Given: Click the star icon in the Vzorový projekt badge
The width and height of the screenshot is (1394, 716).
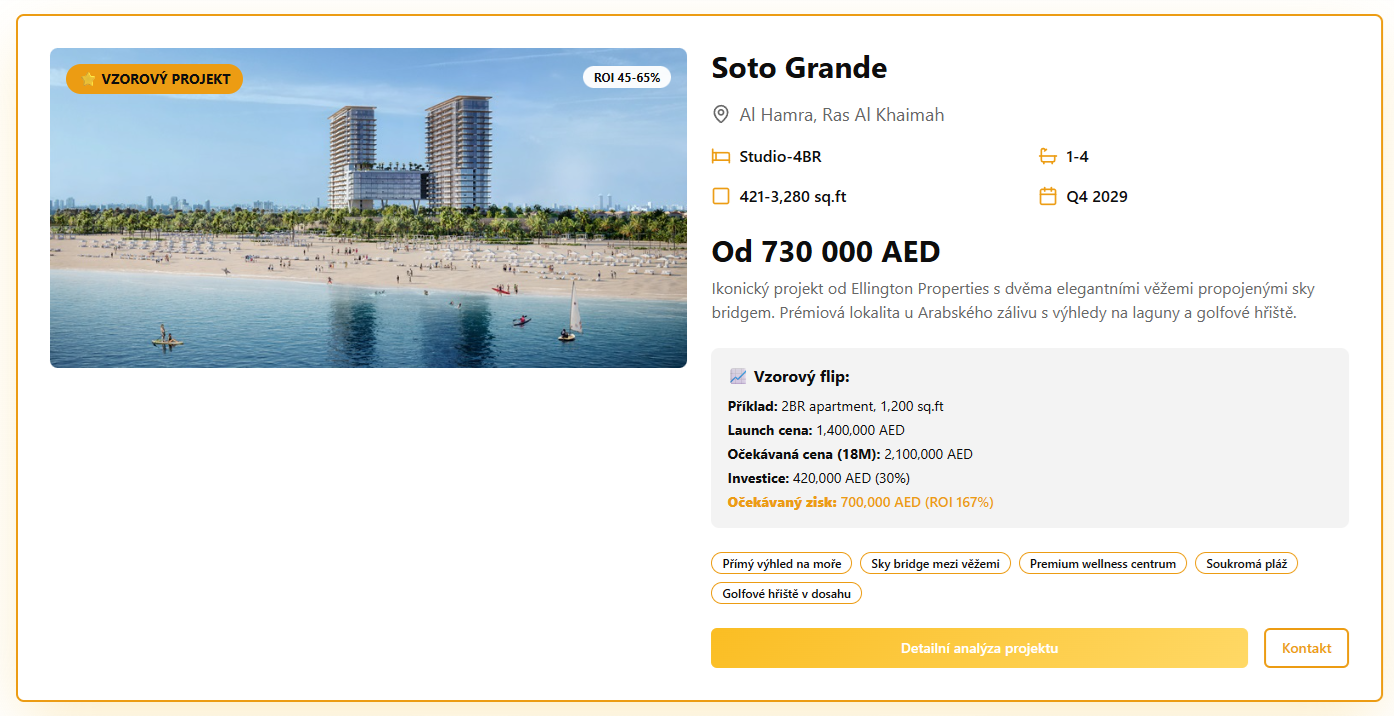Looking at the screenshot, I should point(89,79).
